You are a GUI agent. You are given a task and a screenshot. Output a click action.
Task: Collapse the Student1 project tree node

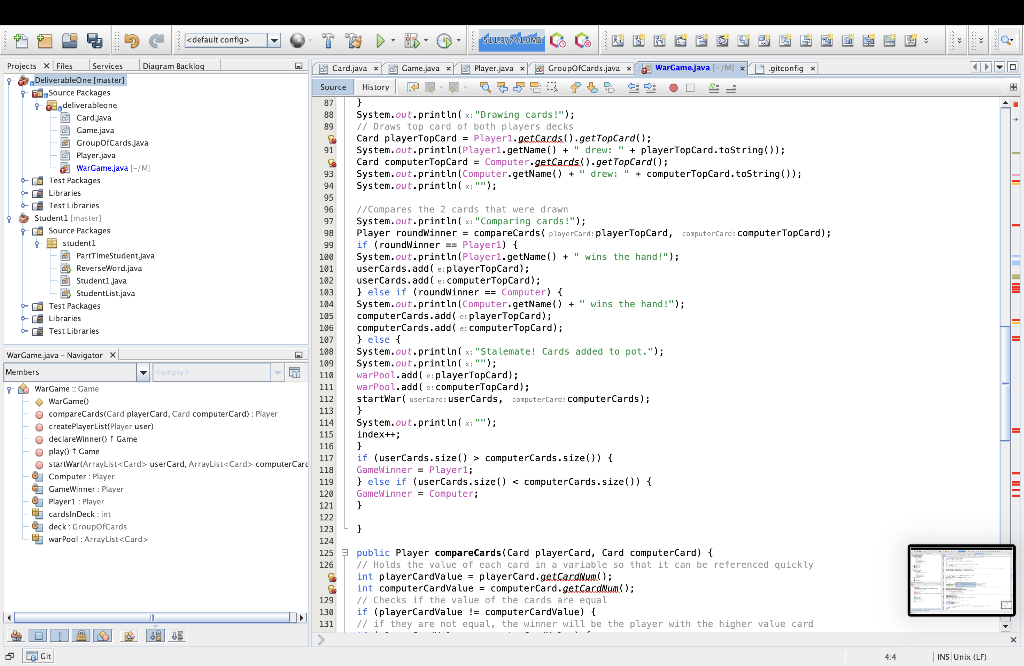click(10, 218)
